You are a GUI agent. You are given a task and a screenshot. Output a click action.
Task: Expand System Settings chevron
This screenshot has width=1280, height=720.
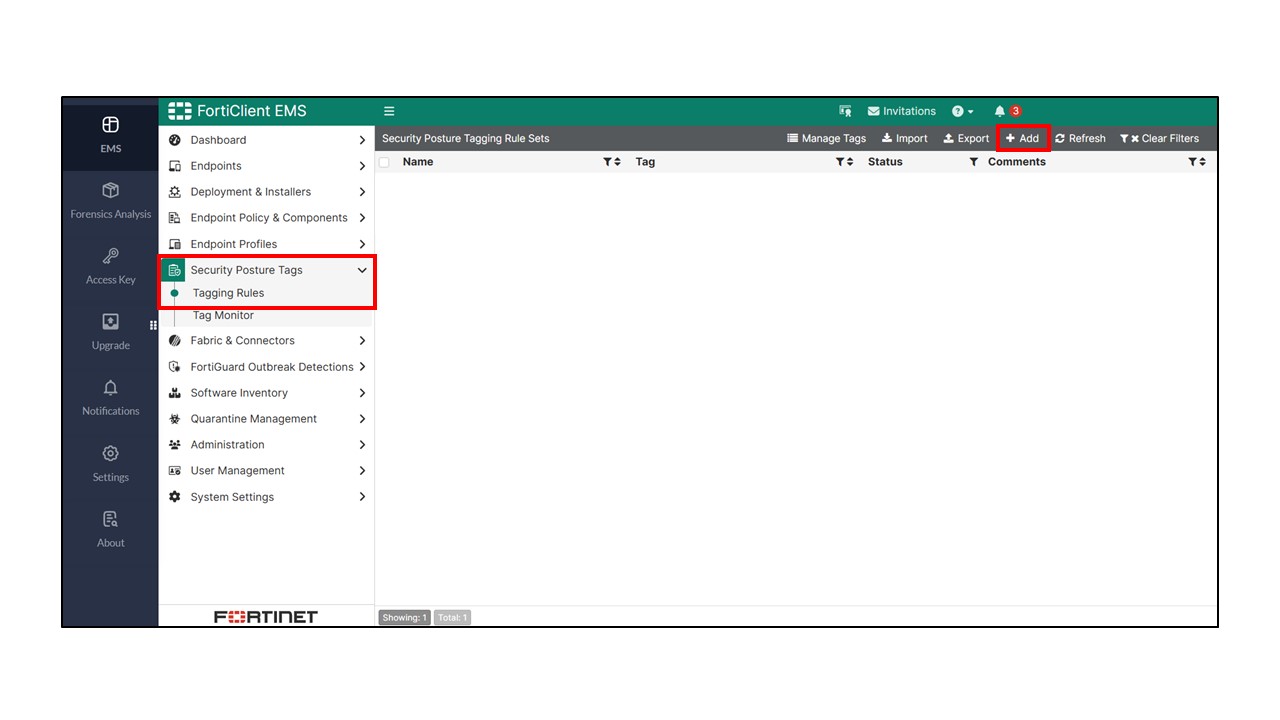pyautogui.click(x=362, y=497)
